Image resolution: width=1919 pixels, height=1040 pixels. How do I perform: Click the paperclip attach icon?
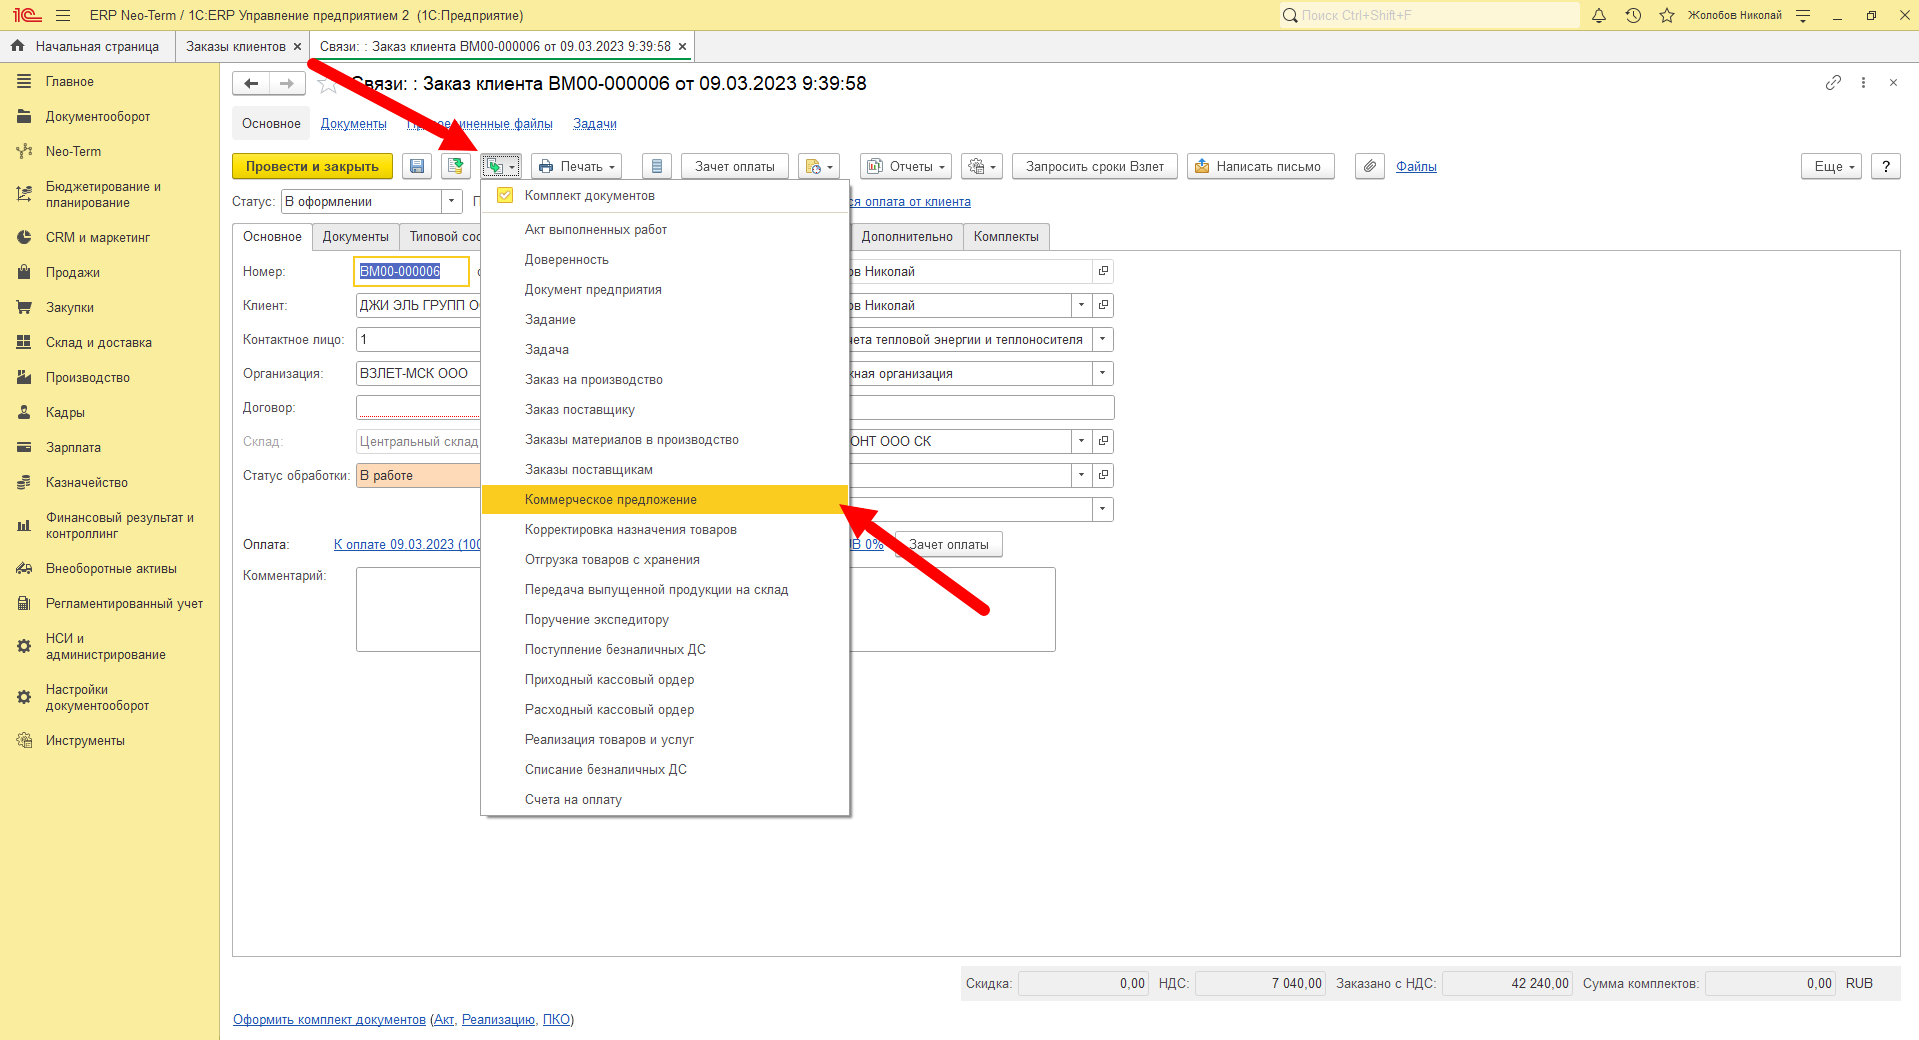(x=1370, y=166)
